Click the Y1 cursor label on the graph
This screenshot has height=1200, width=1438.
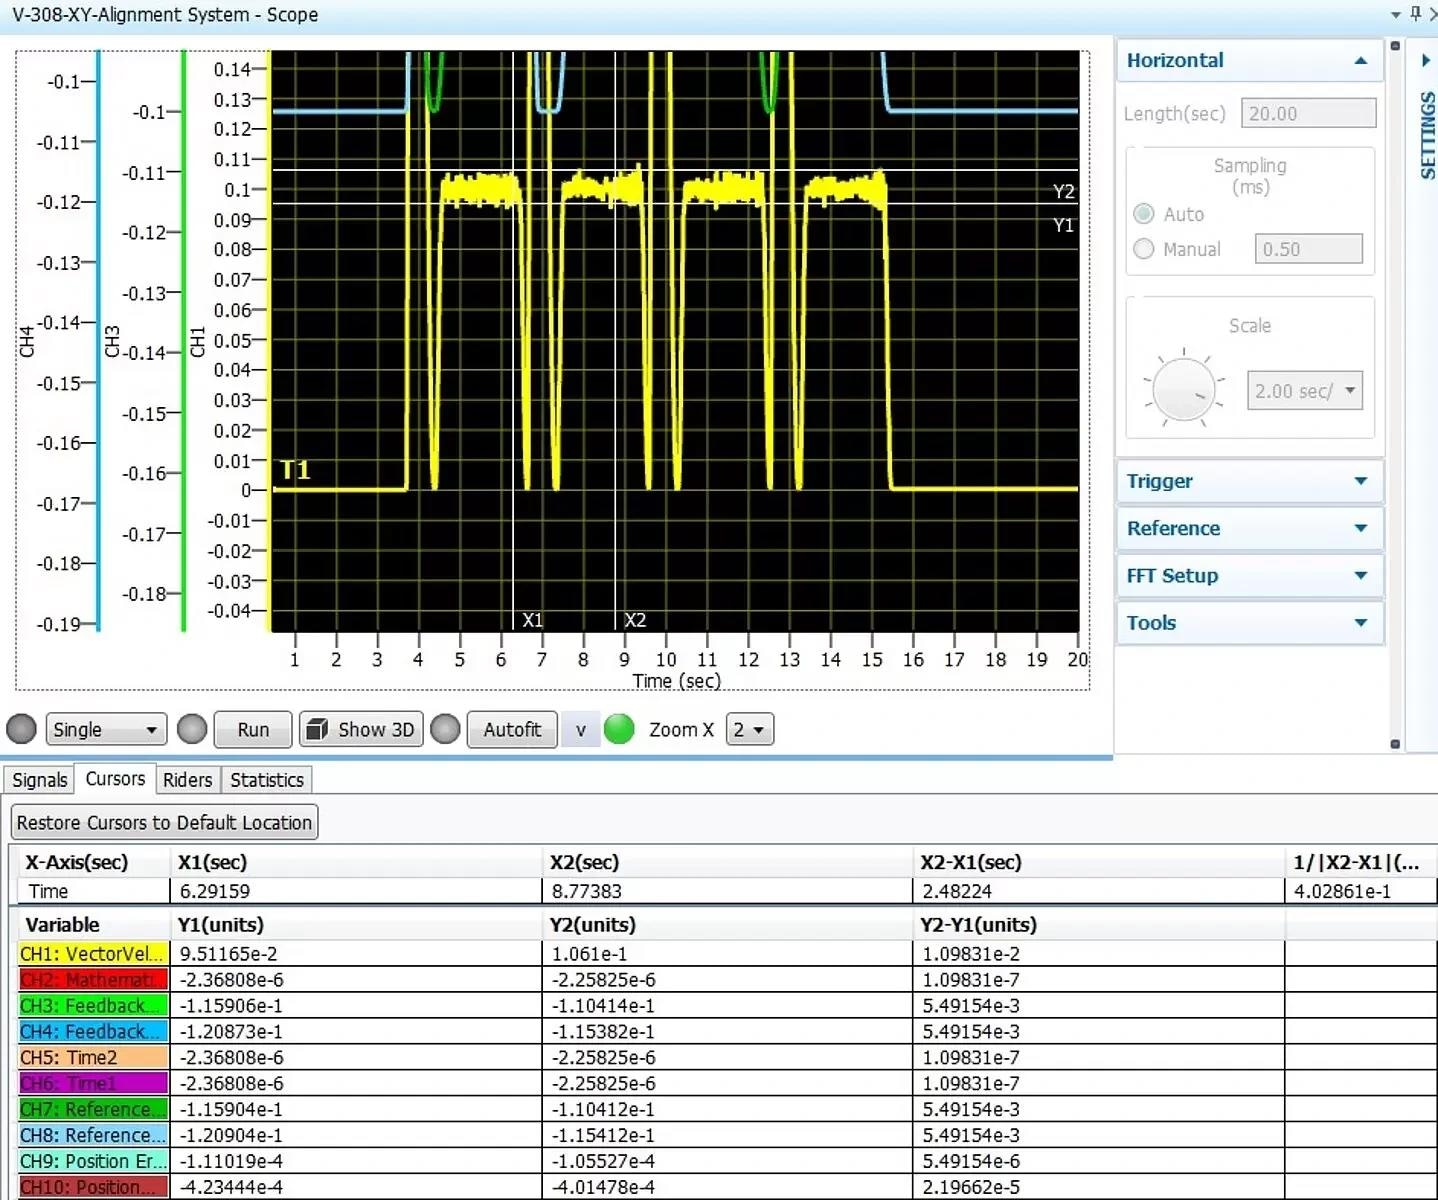(1063, 225)
